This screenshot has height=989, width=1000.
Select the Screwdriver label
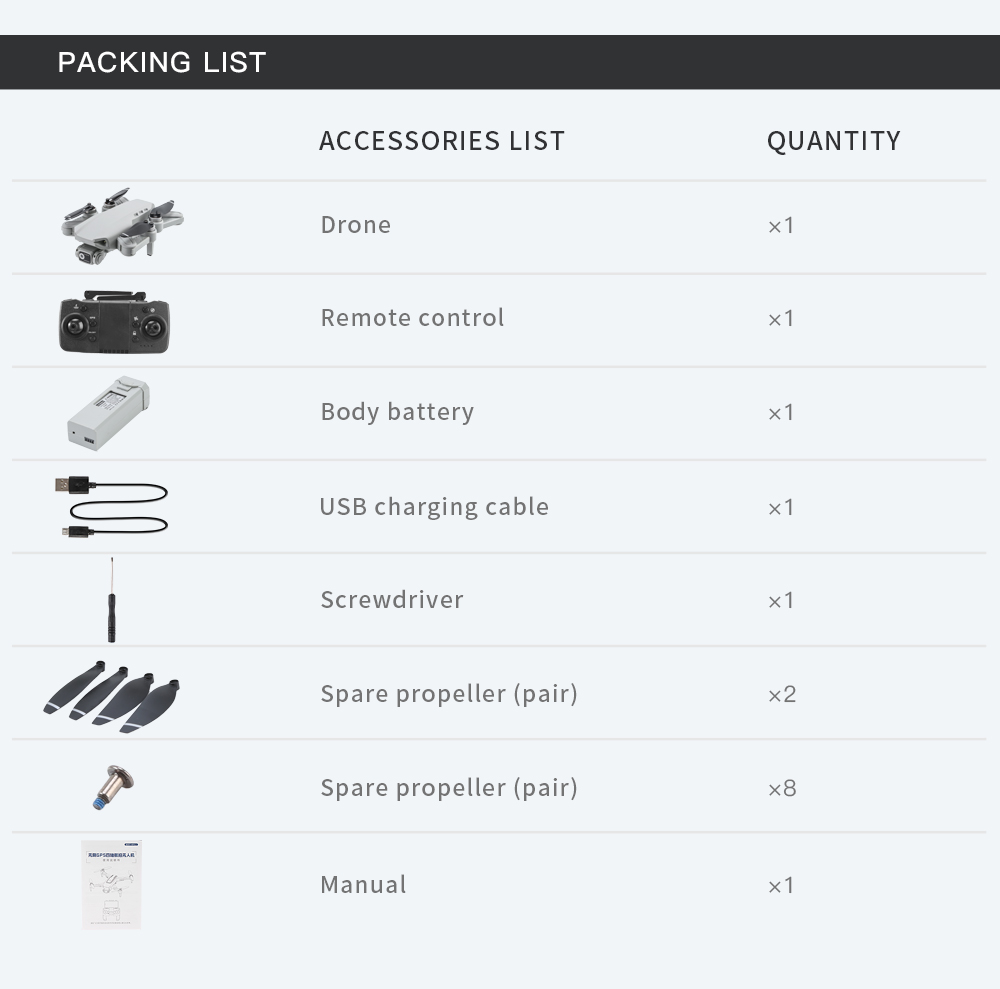392,599
